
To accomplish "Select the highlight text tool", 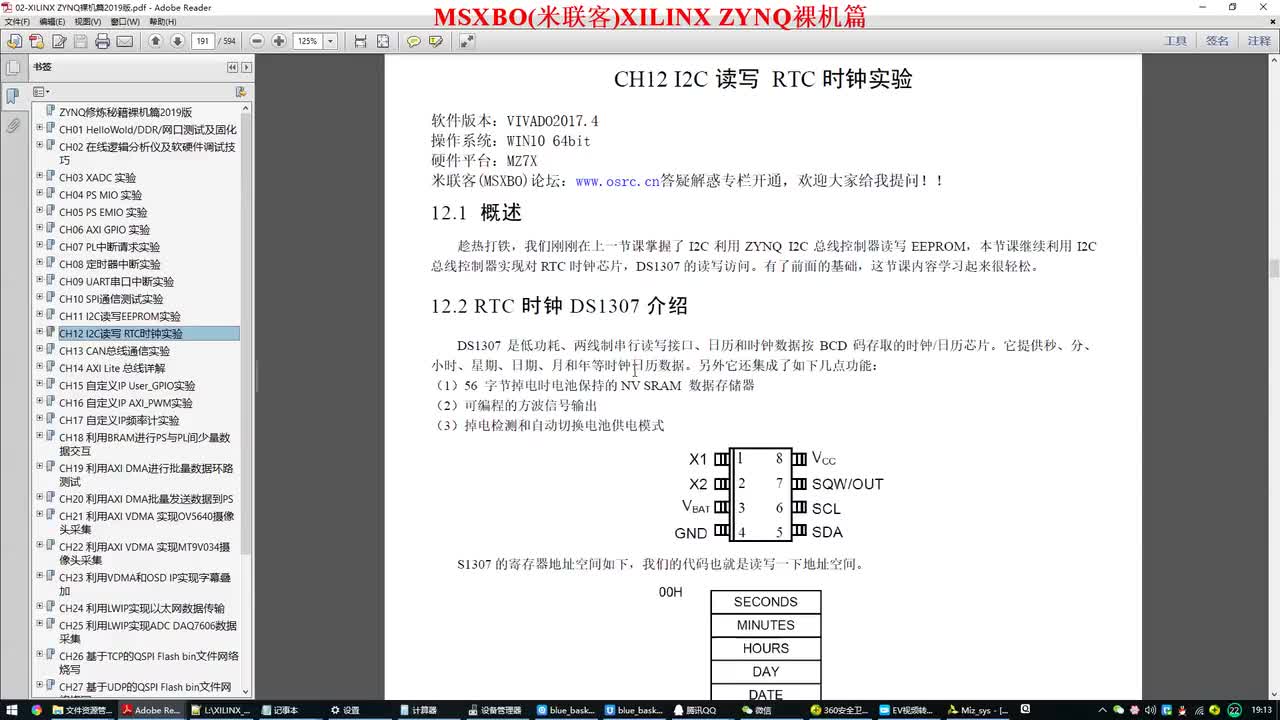I will coord(436,41).
